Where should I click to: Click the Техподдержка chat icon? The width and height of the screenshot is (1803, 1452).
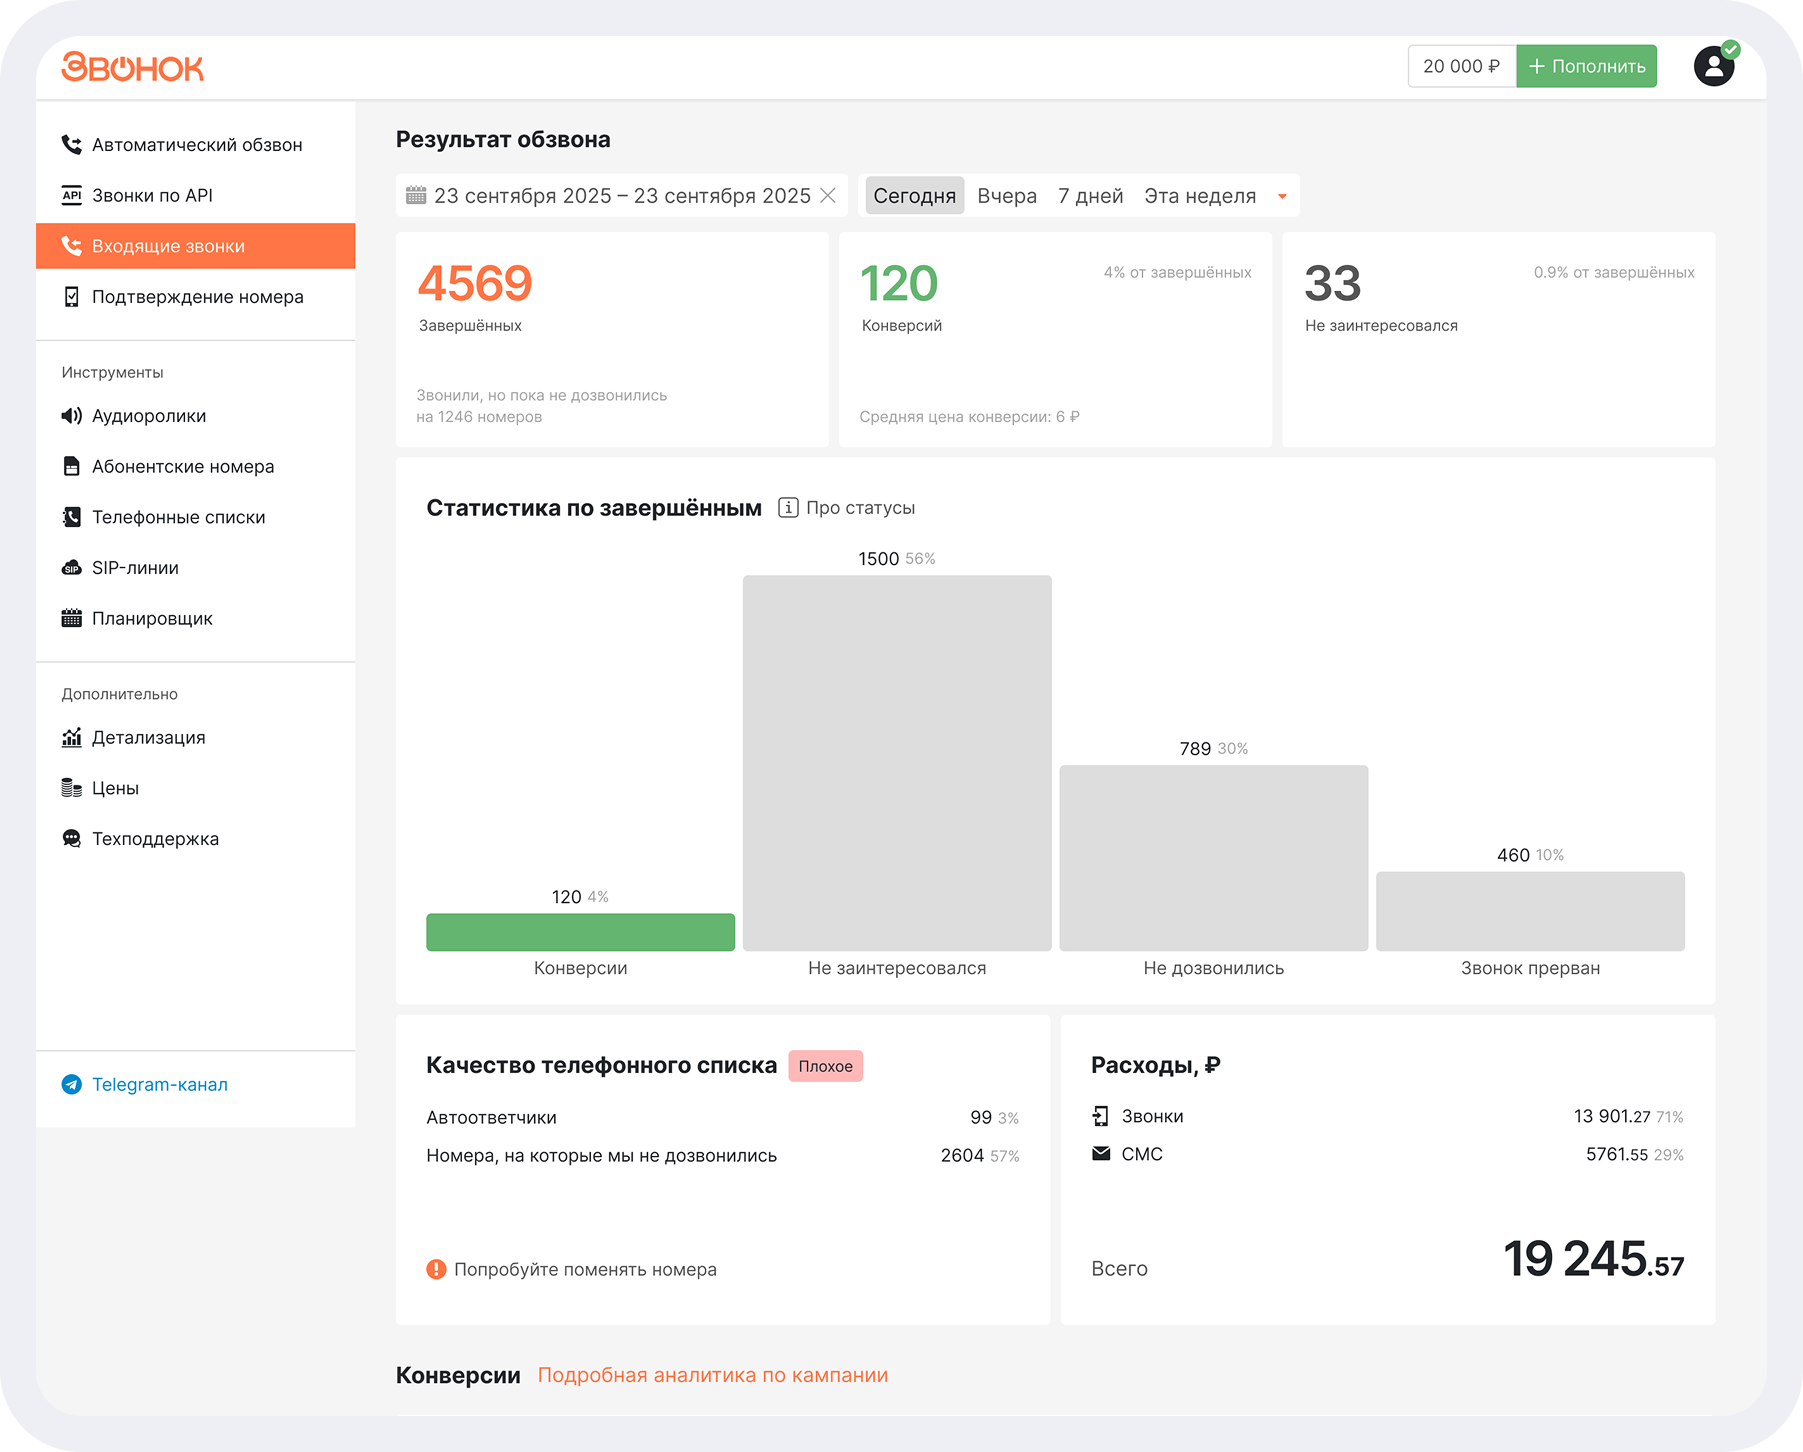[71, 839]
